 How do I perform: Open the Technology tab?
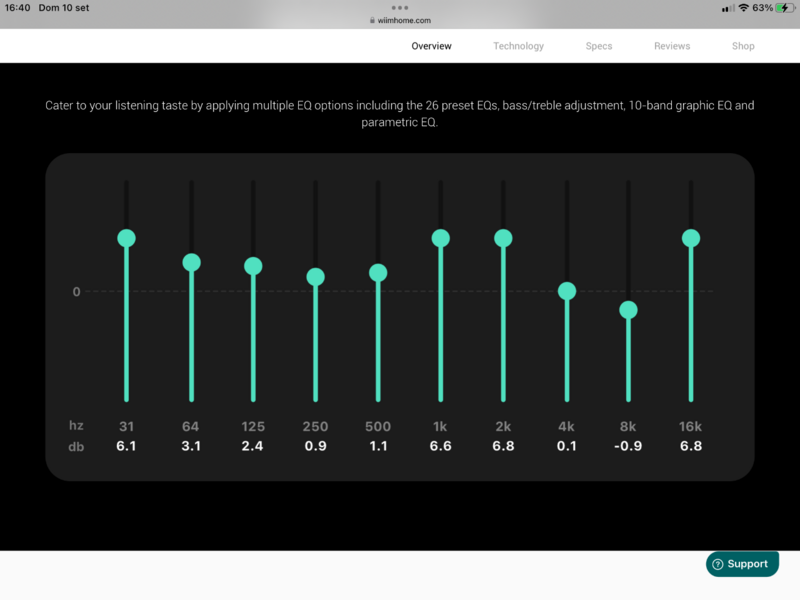pos(518,46)
